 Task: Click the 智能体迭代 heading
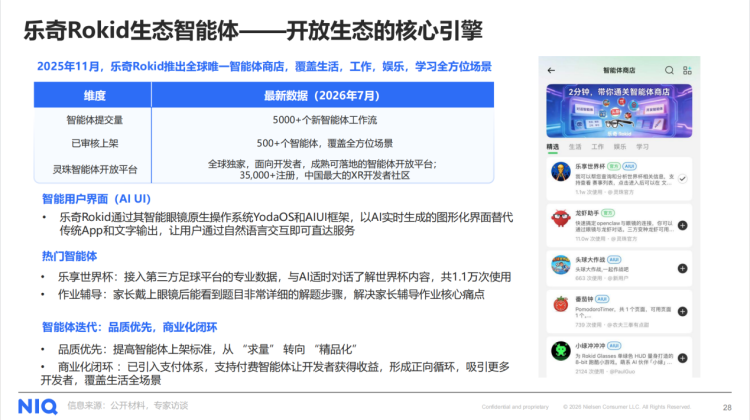coord(129,327)
